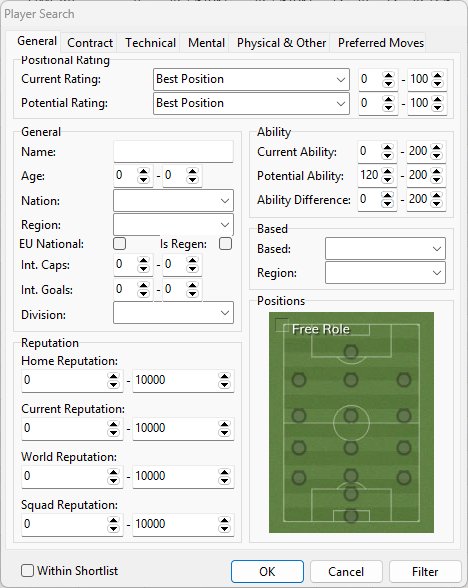Enable the Free Role checkbox
This screenshot has width=468, height=588.
click(281, 325)
